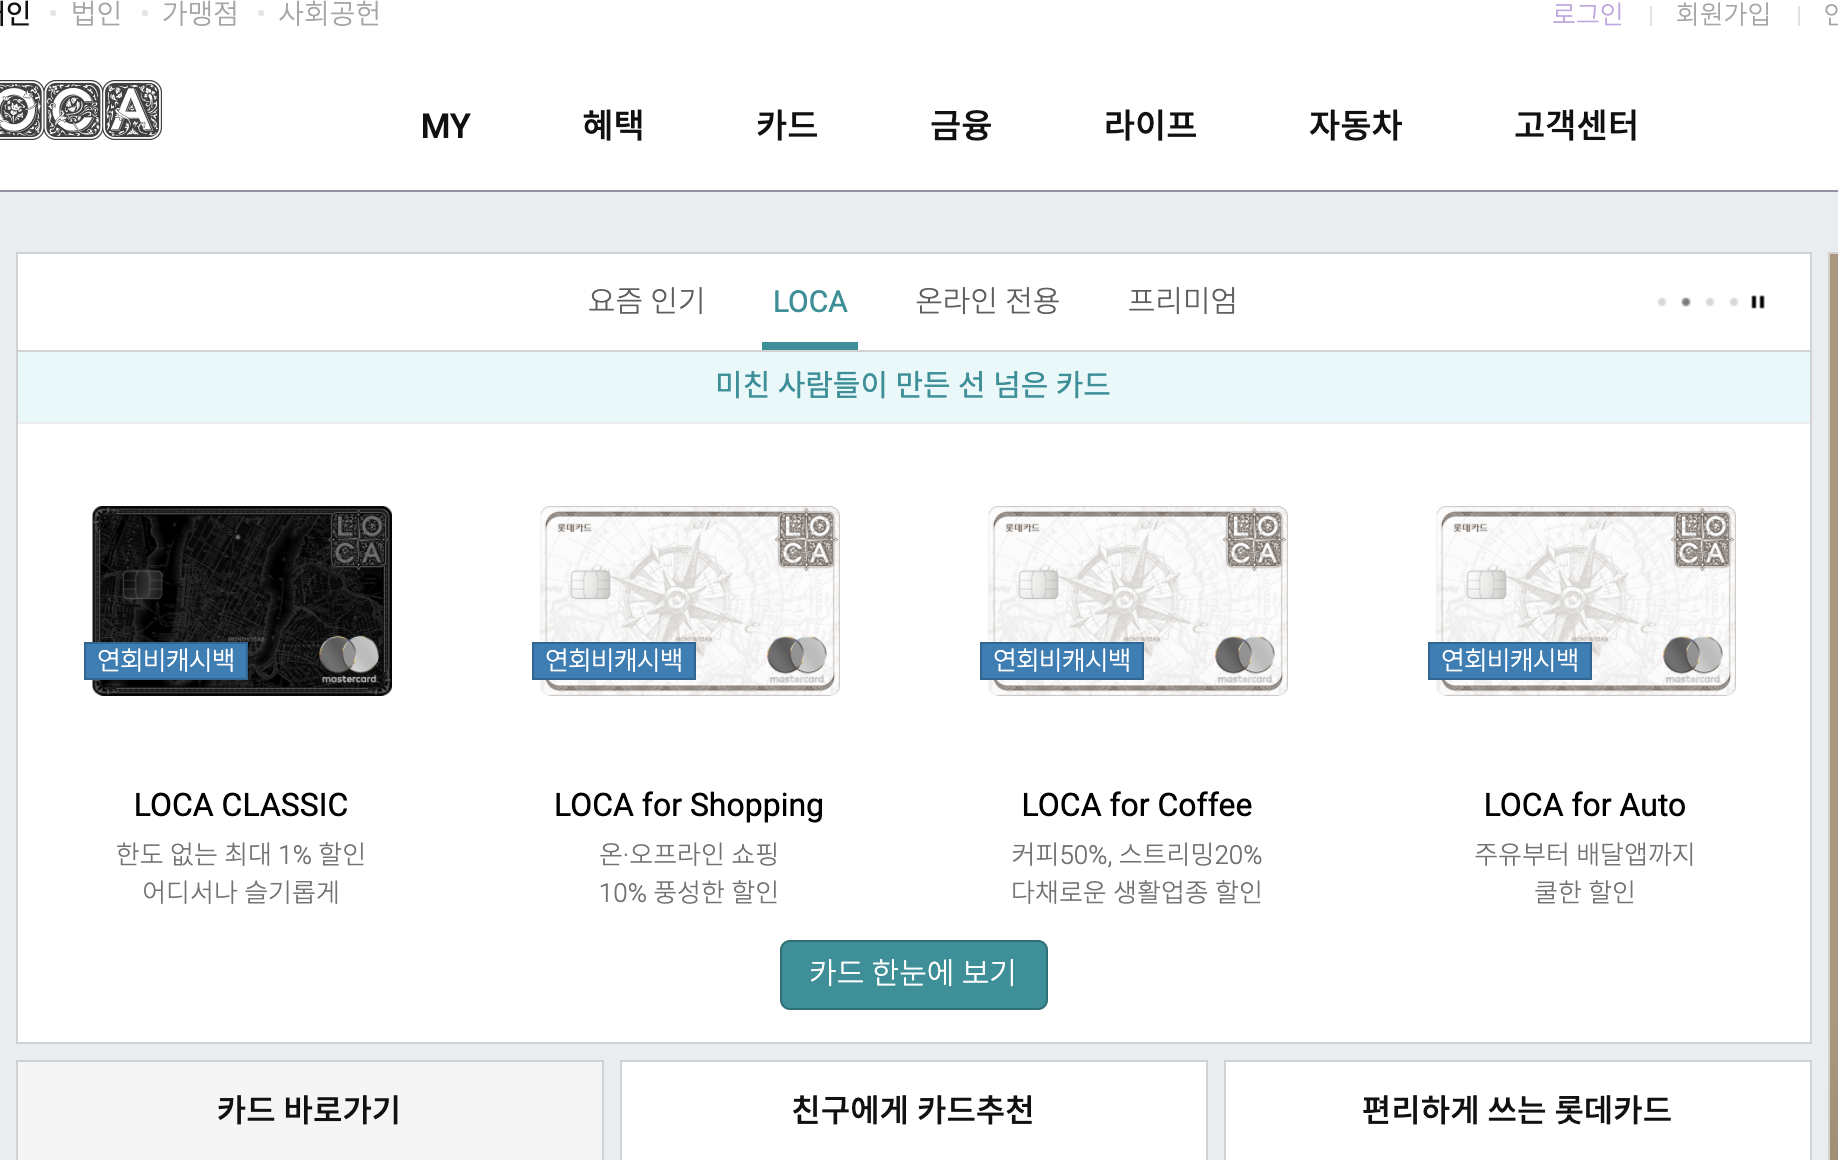Switch to the 온라인 전용 tab
The image size is (1838, 1160).
(987, 301)
